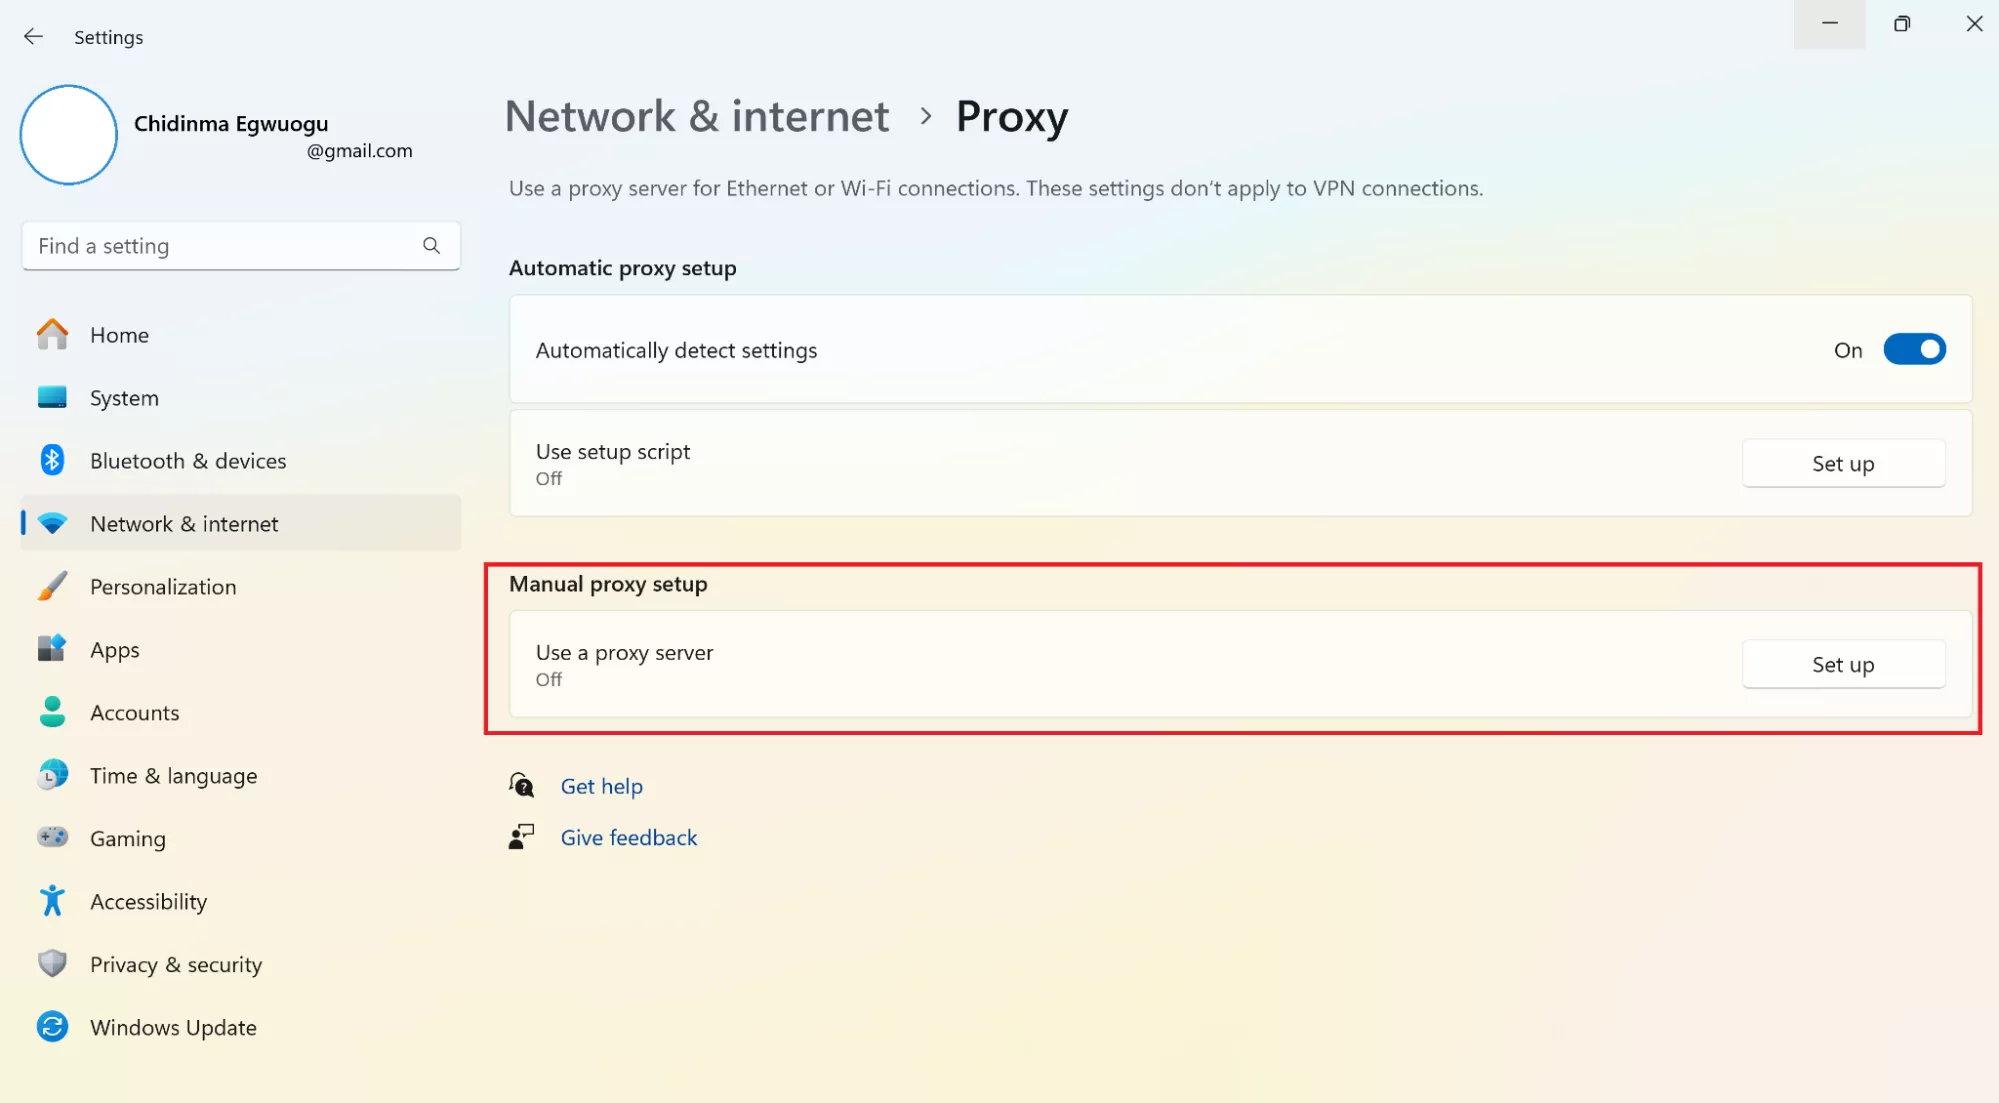The width and height of the screenshot is (1999, 1103).
Task: Turn off Automatically detect settings toggle
Action: [x=1913, y=350]
